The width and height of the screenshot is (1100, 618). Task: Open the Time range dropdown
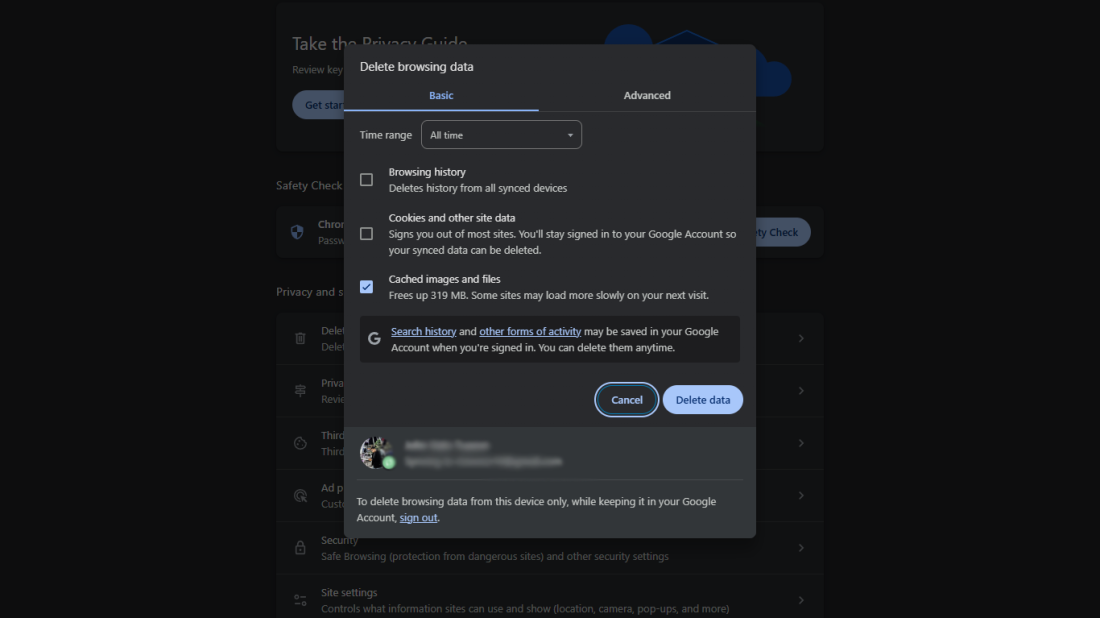(501, 135)
